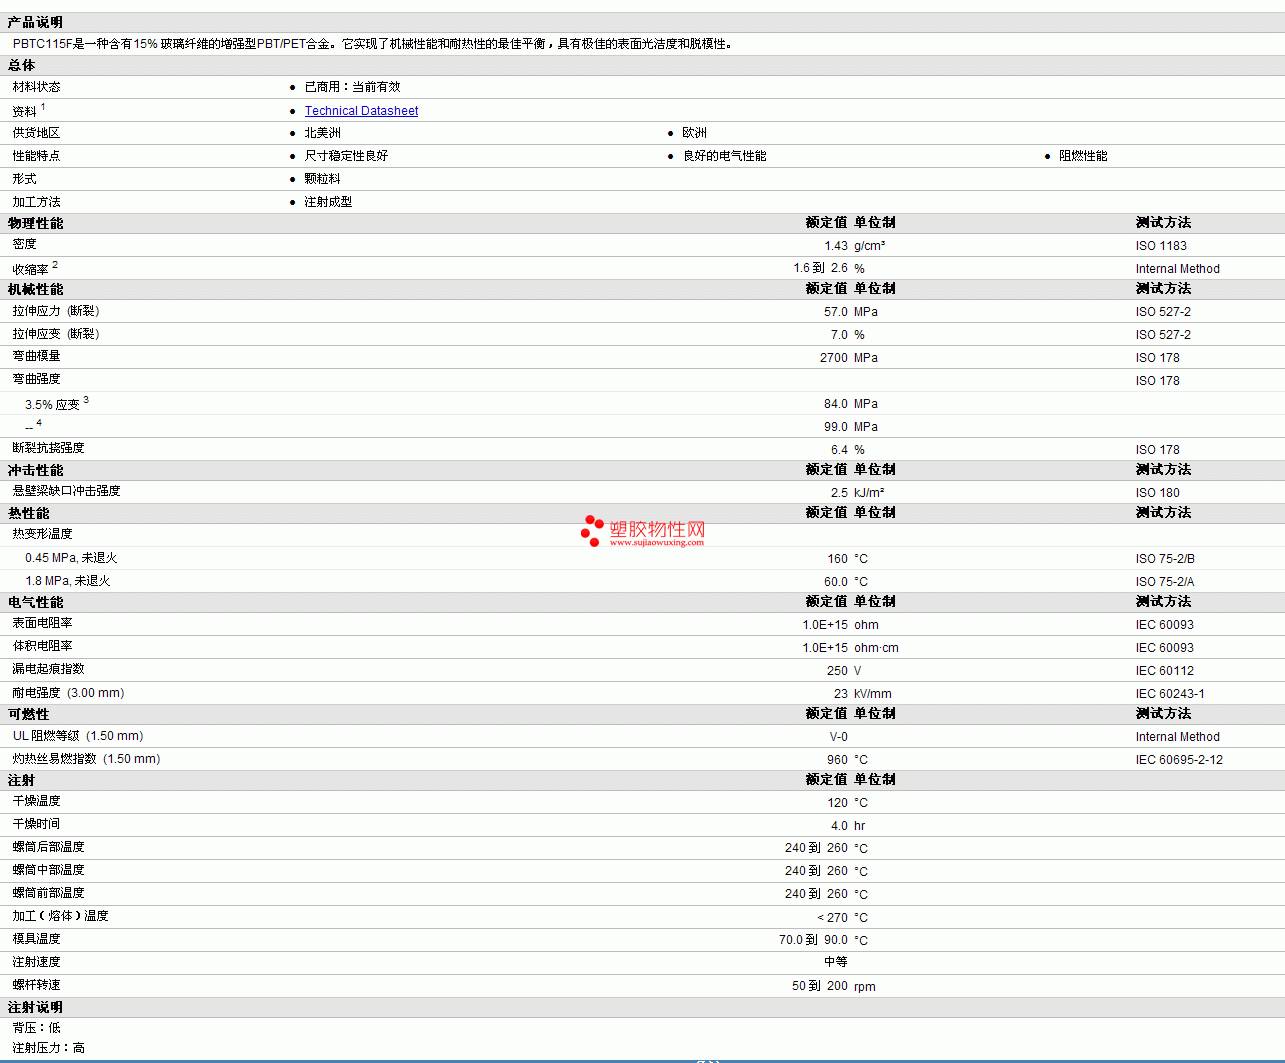
Task: Select the 物理性能 section header
Action: (35, 223)
